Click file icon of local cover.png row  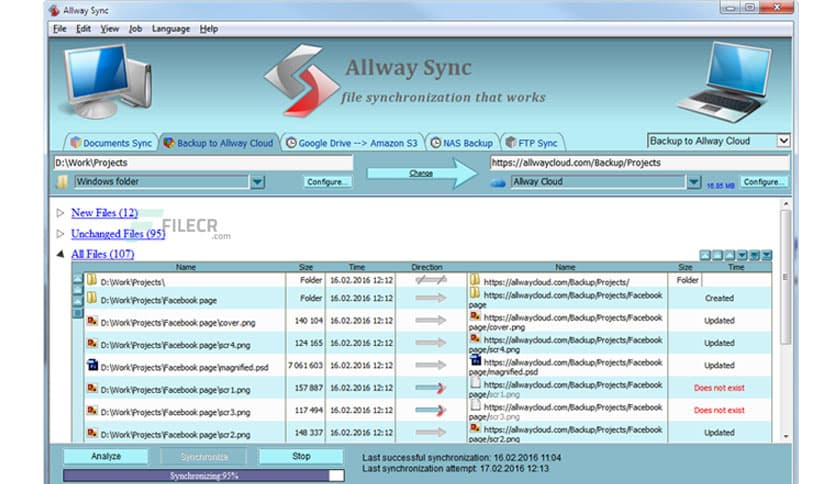coord(92,321)
